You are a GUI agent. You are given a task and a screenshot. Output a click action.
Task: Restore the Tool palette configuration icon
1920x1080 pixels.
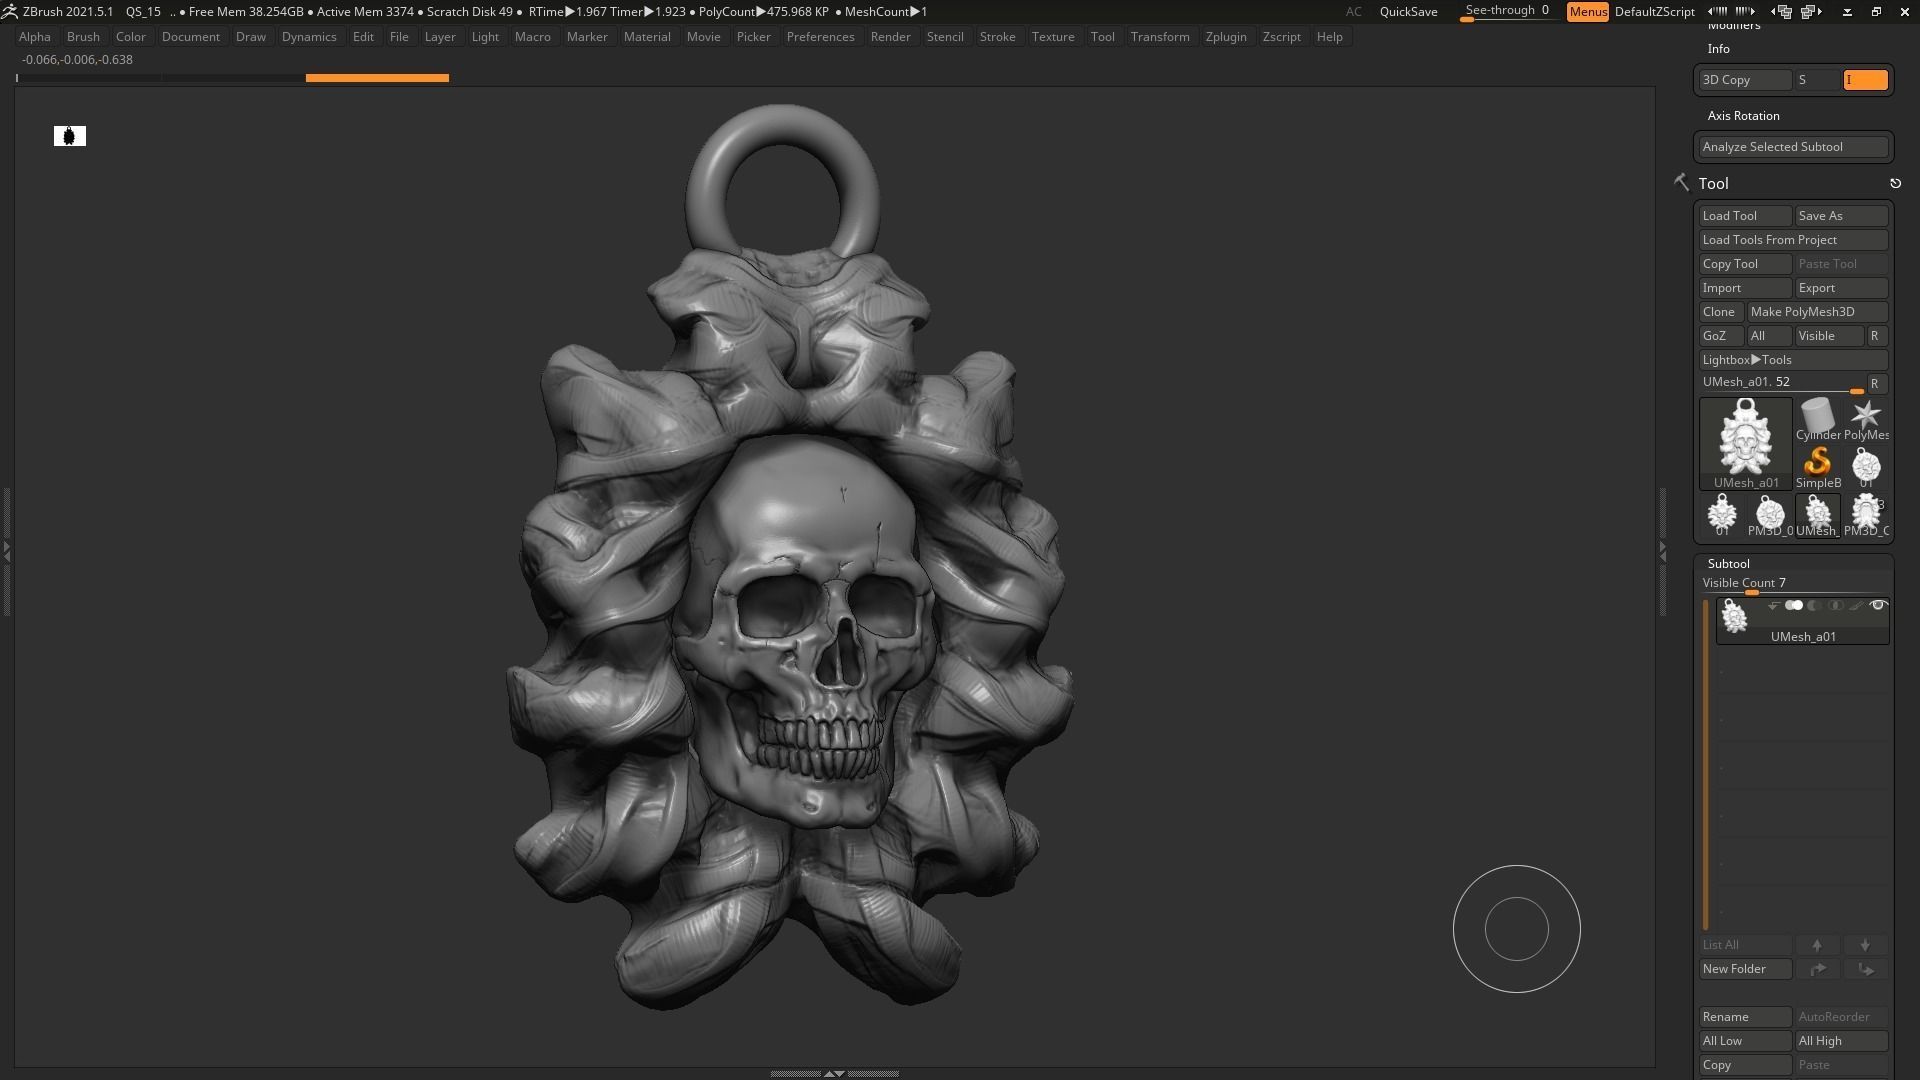point(1895,183)
